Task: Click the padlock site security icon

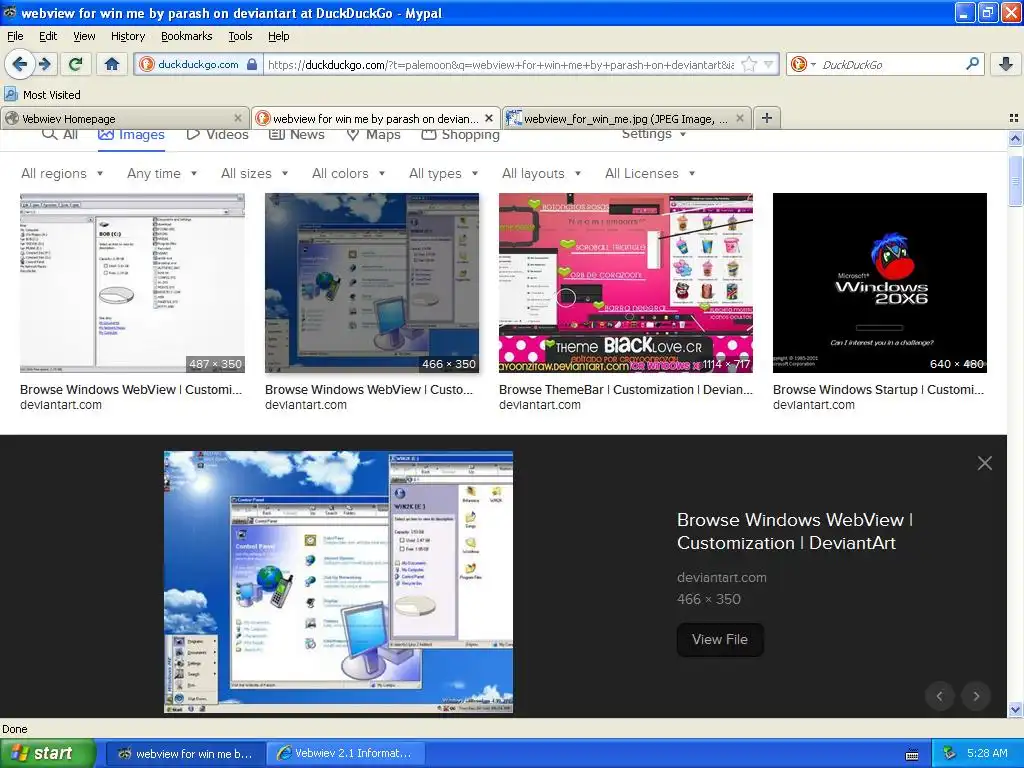Action: (x=252, y=64)
